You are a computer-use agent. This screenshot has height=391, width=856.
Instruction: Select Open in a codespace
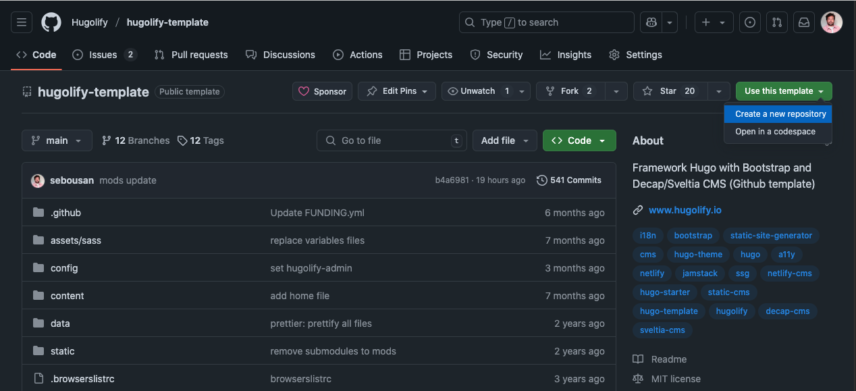click(778, 132)
